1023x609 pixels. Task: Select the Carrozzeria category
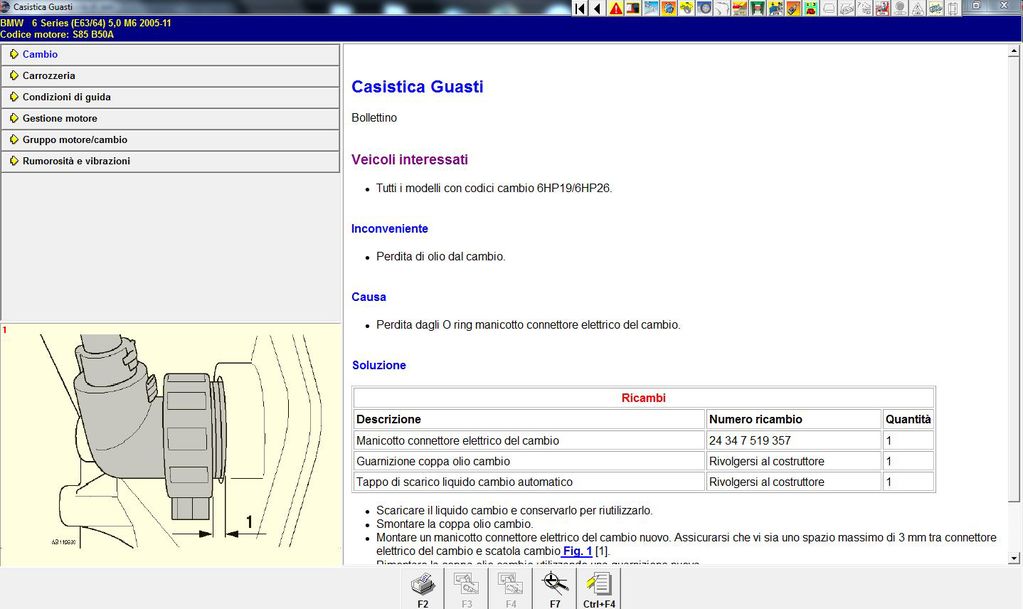[170, 76]
